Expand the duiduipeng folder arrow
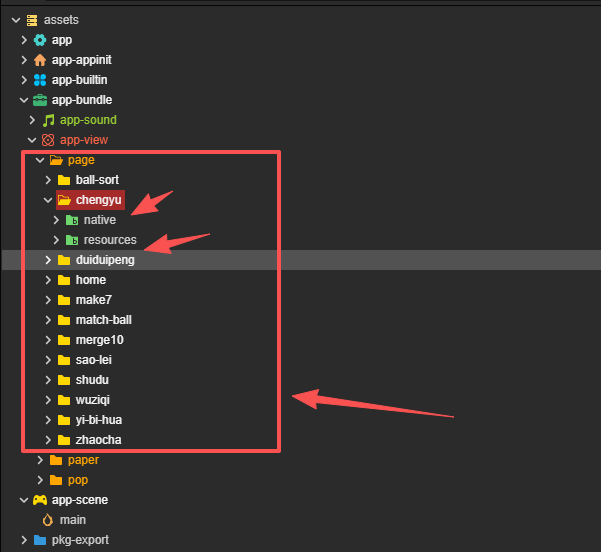This screenshot has height=552, width=601. coord(48,260)
